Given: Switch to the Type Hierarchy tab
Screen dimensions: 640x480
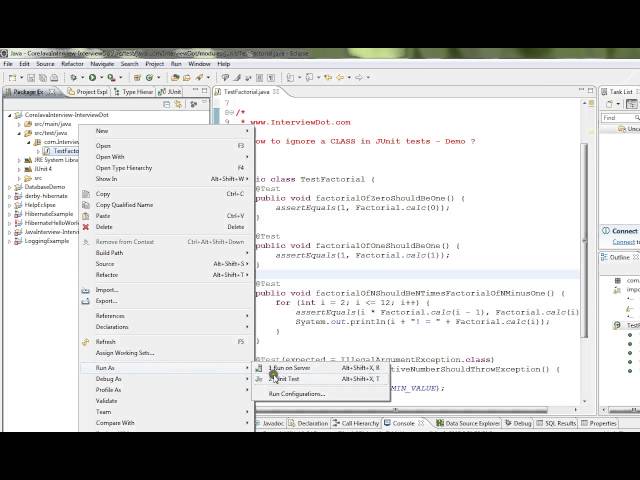Looking at the screenshot, I should coord(133,92).
